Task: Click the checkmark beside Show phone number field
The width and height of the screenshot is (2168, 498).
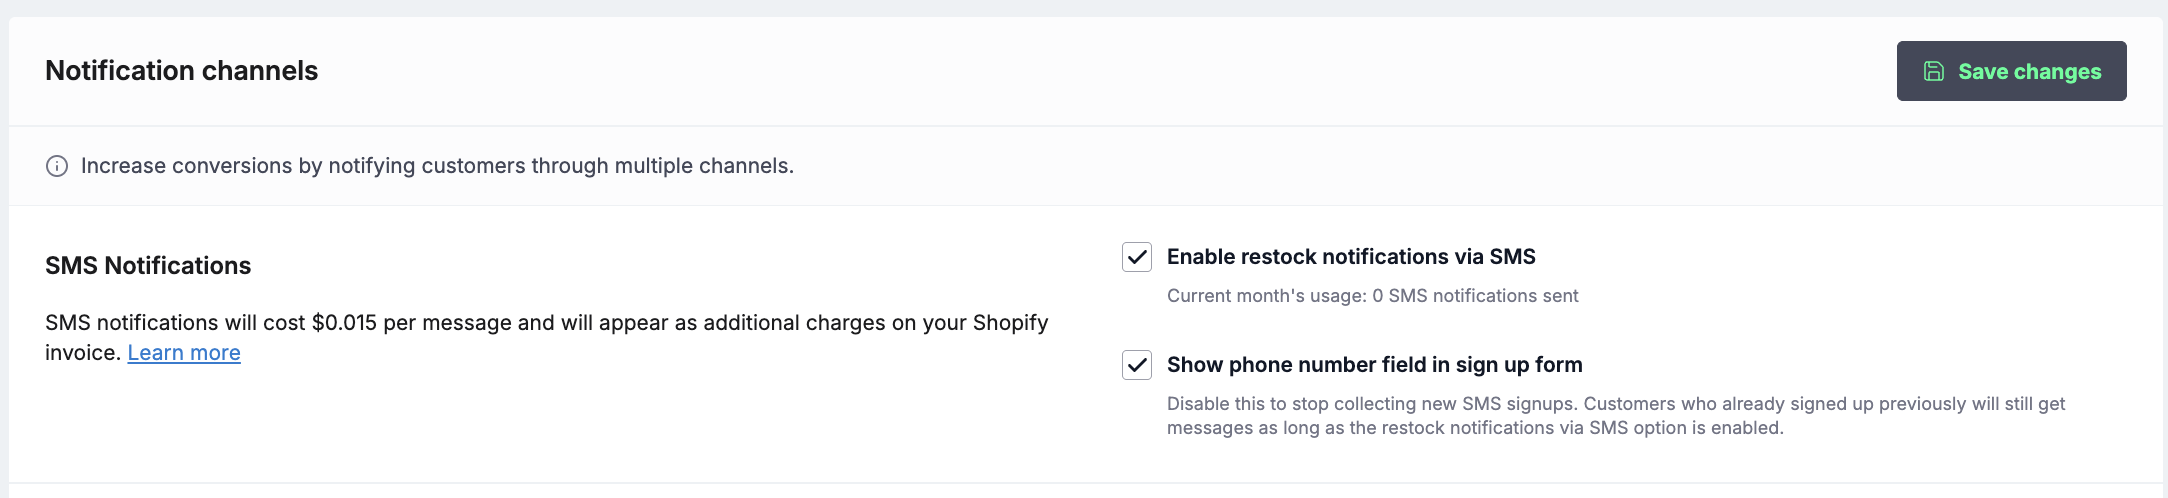Action: 1137,365
